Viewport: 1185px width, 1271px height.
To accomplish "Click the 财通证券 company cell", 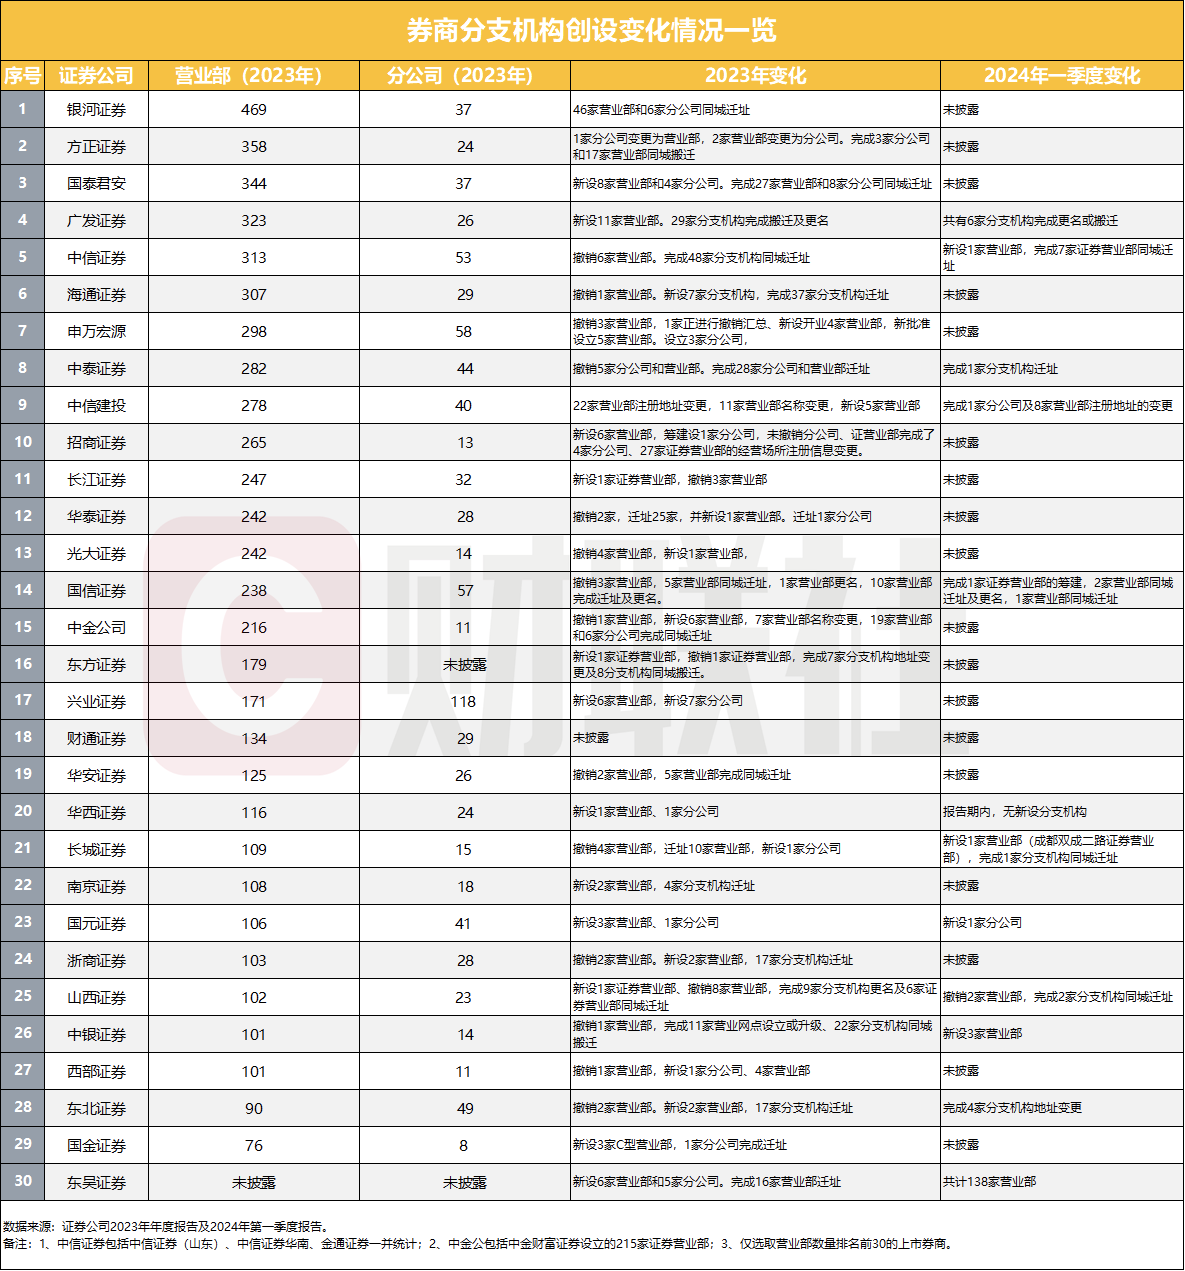I will [96, 739].
